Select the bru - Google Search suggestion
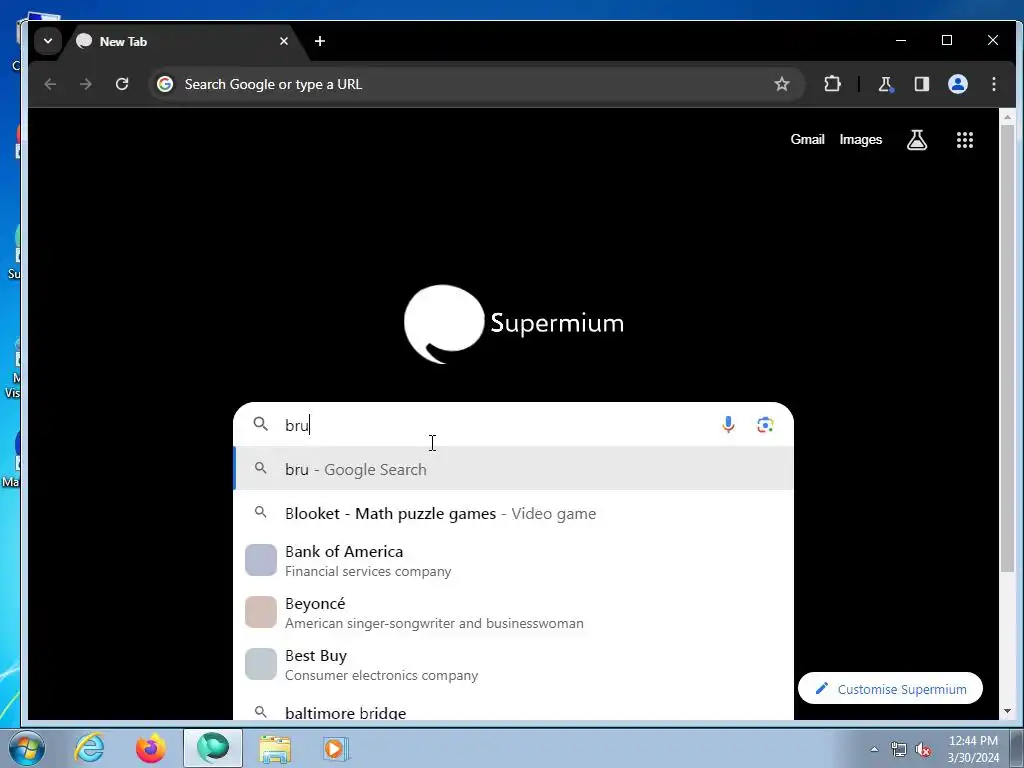1024x768 pixels. pyautogui.click(x=513, y=469)
